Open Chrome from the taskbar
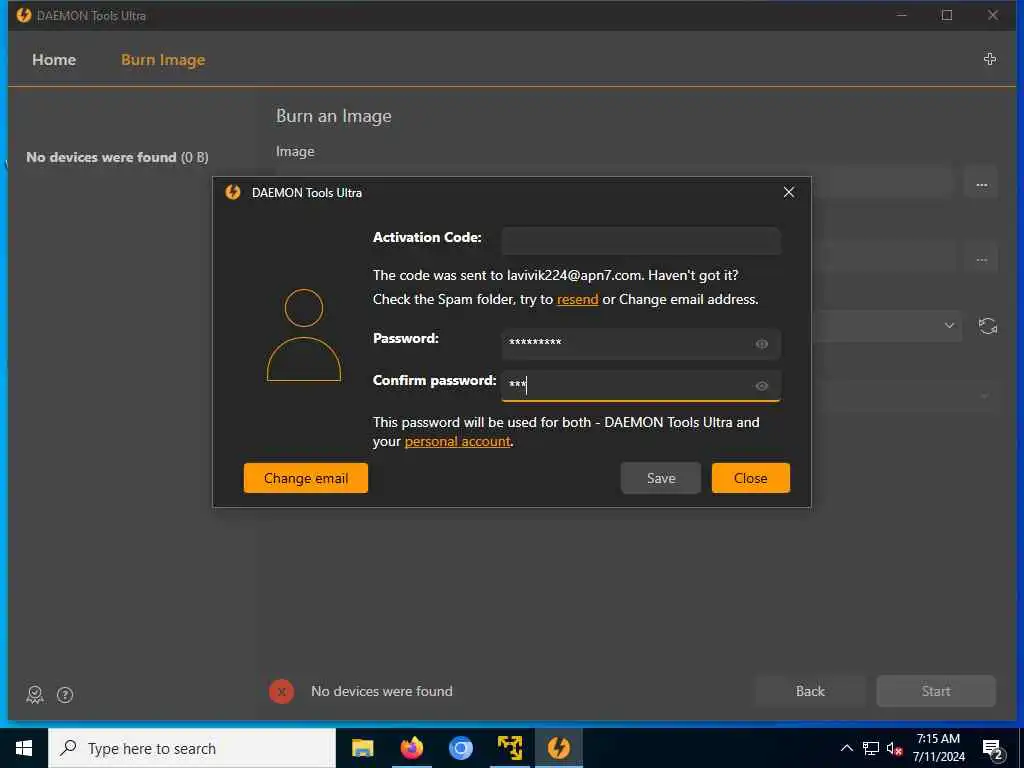Screen dimensions: 1024x768 [460, 748]
